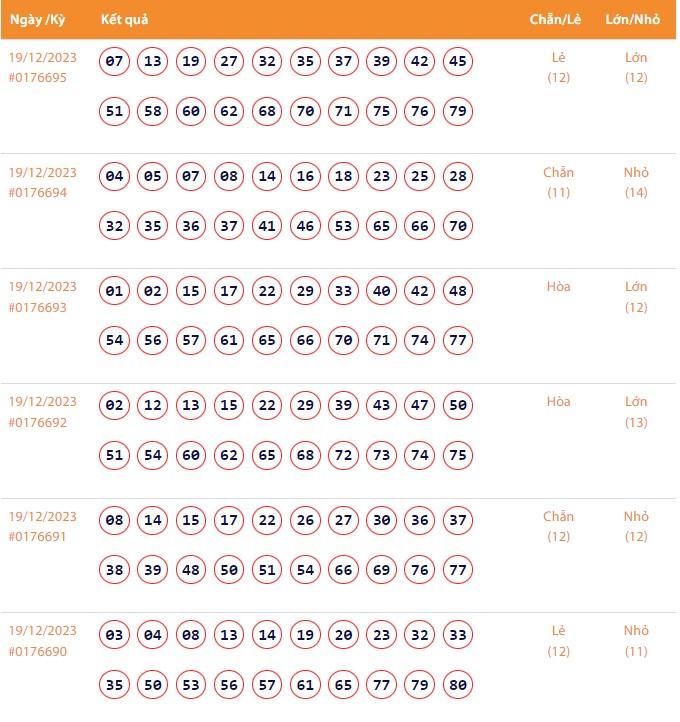Click the Lớn (13) result for draw #0176692
680x722 pixels.
pos(636,411)
